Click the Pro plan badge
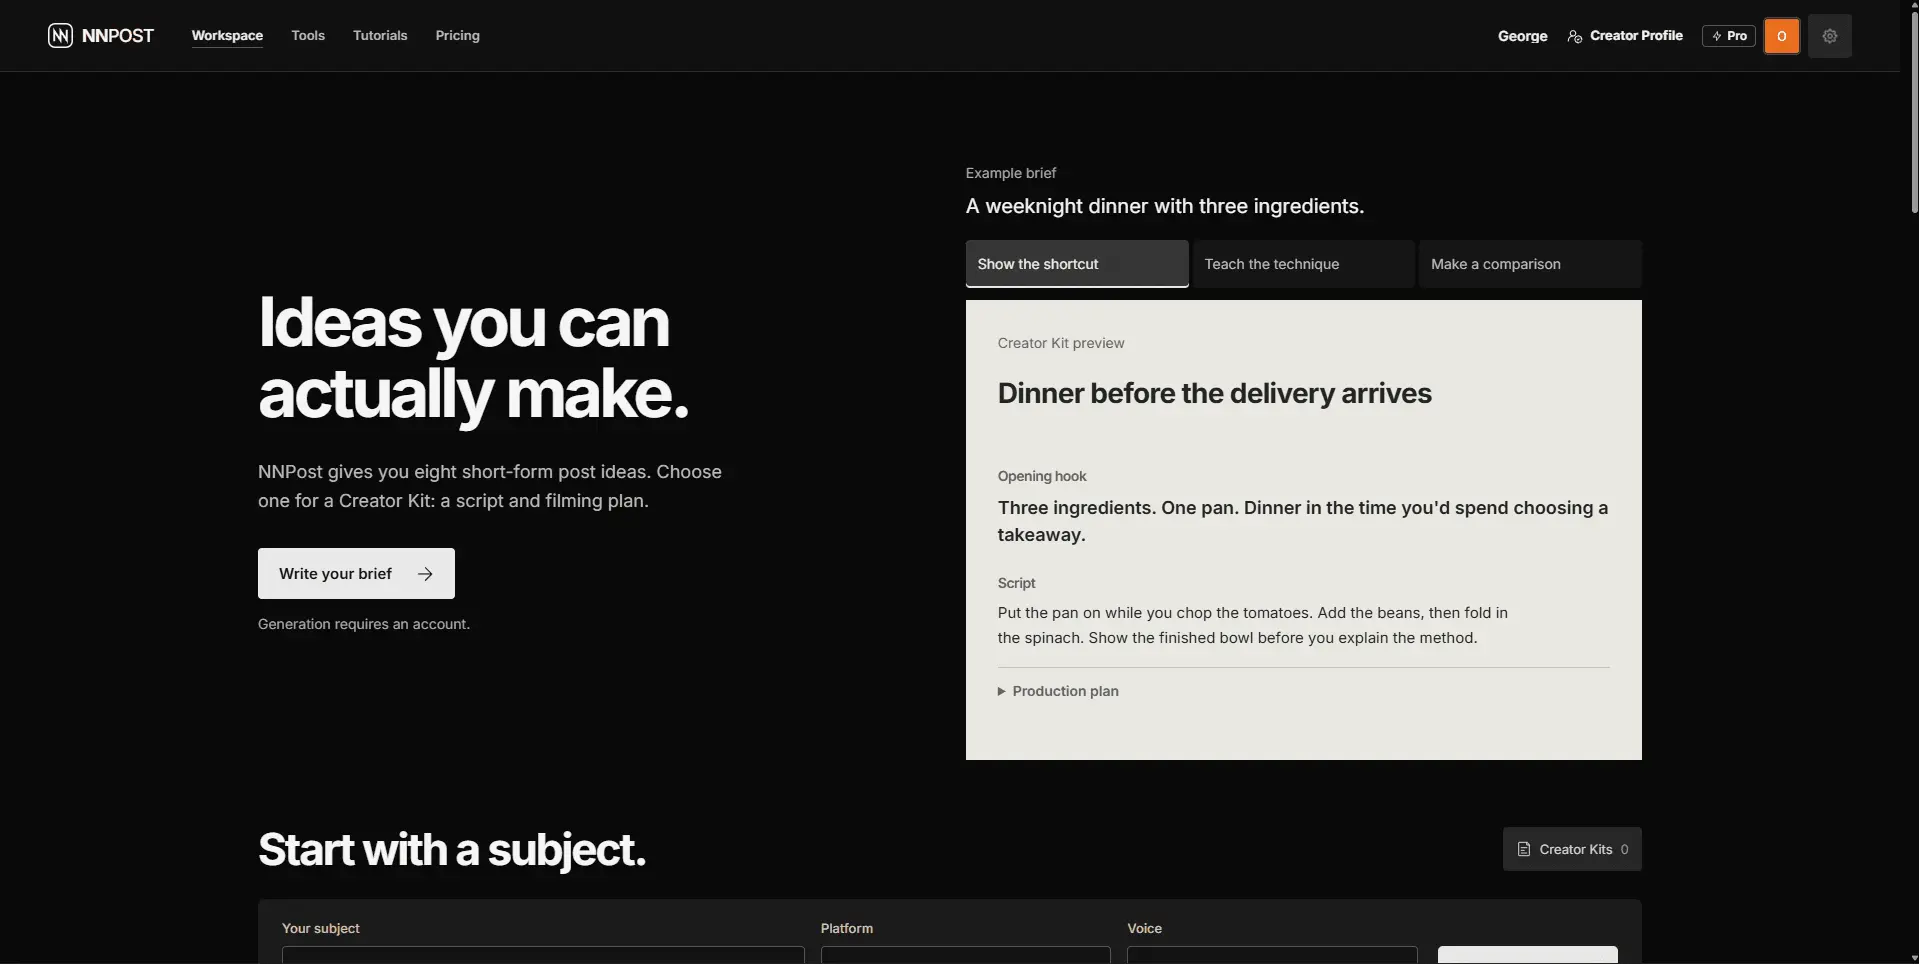This screenshot has height=964, width=1919. coord(1729,36)
